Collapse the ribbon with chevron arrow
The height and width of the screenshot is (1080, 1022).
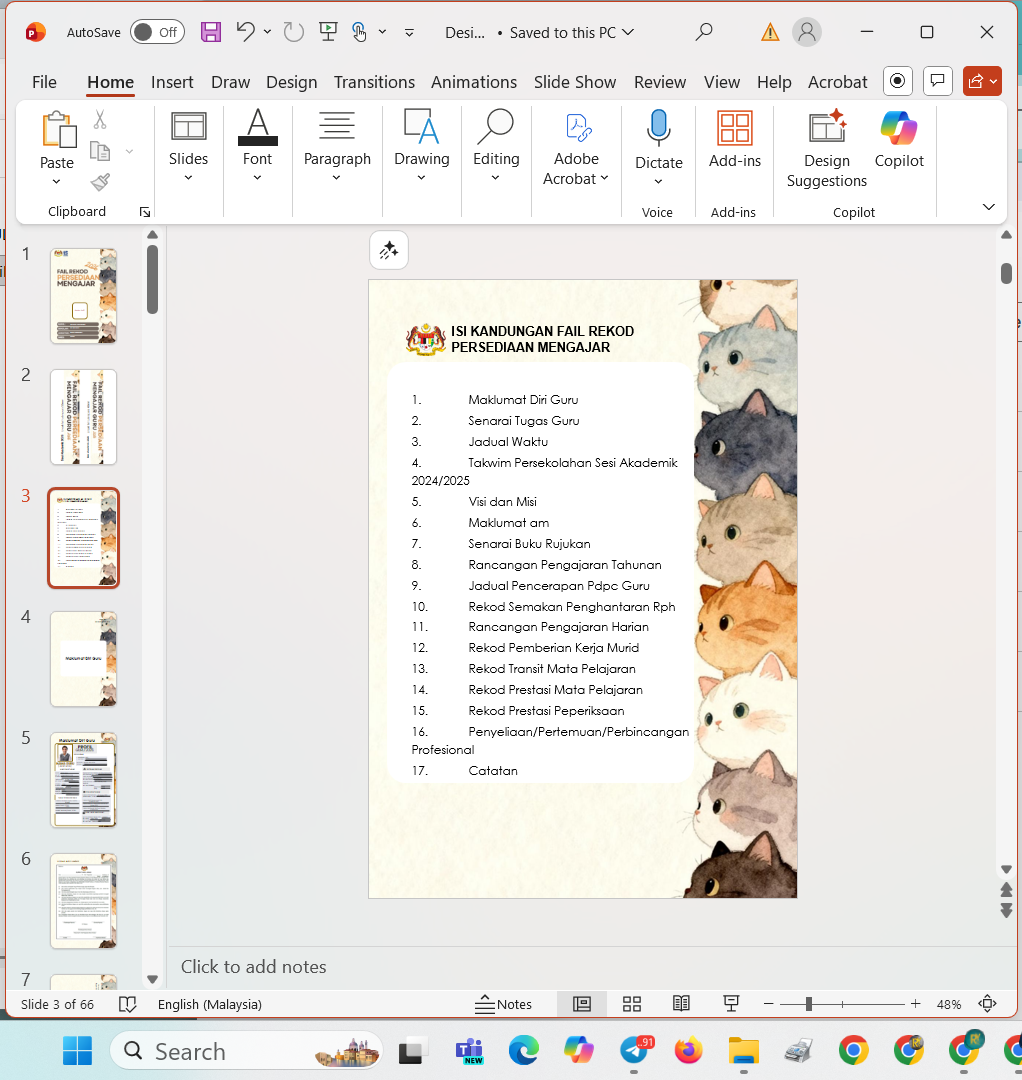(989, 207)
